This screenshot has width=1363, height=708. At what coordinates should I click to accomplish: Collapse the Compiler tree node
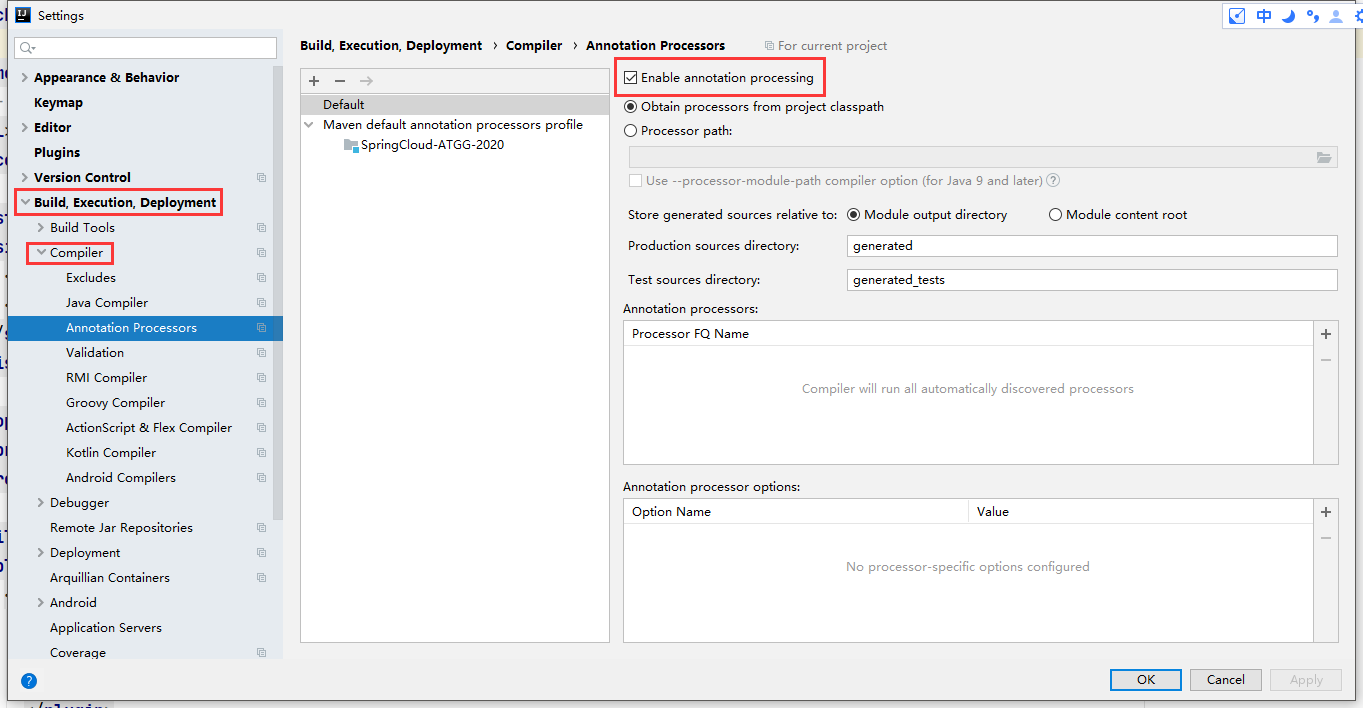[x=41, y=253]
